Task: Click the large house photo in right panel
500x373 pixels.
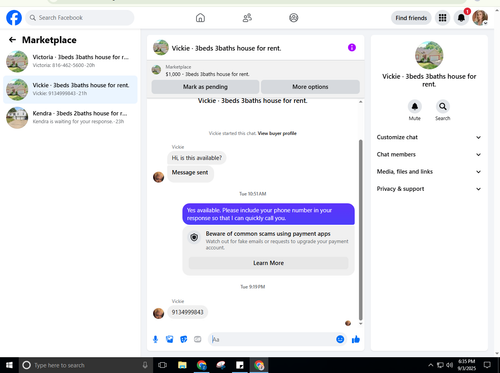Action: (429, 55)
